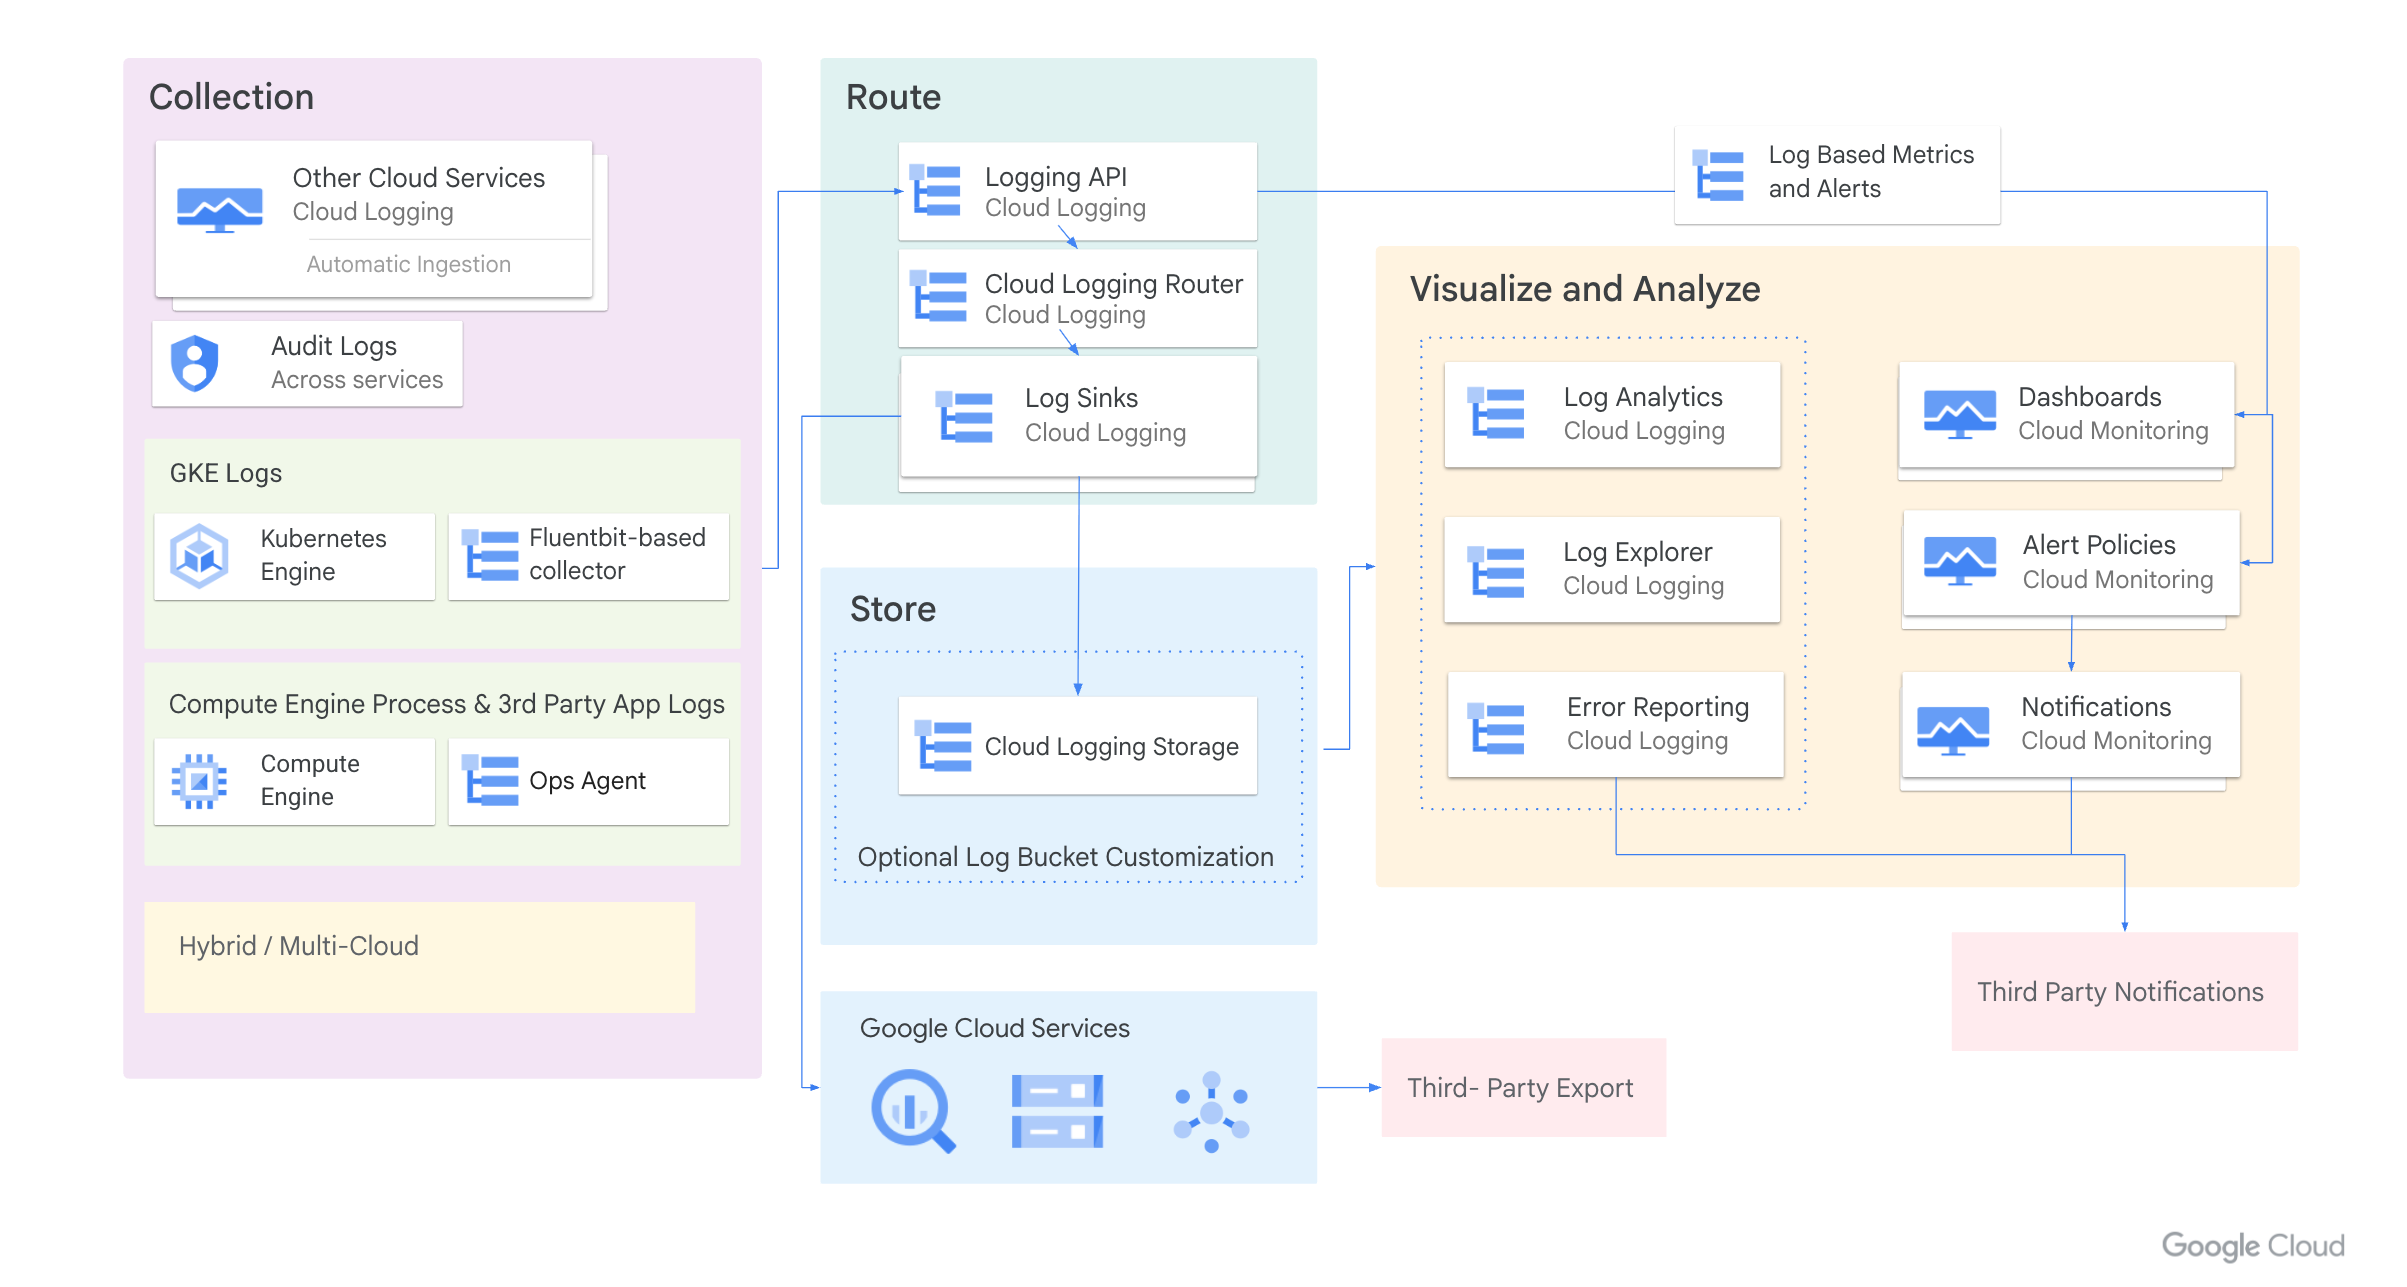The image size is (2407, 1287).
Task: Click Optional Log Bucket Customization text
Action: pyautogui.click(x=1065, y=857)
